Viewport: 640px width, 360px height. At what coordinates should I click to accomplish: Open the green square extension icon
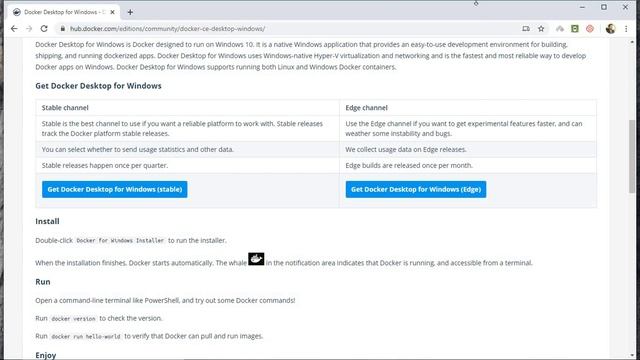[575, 29]
